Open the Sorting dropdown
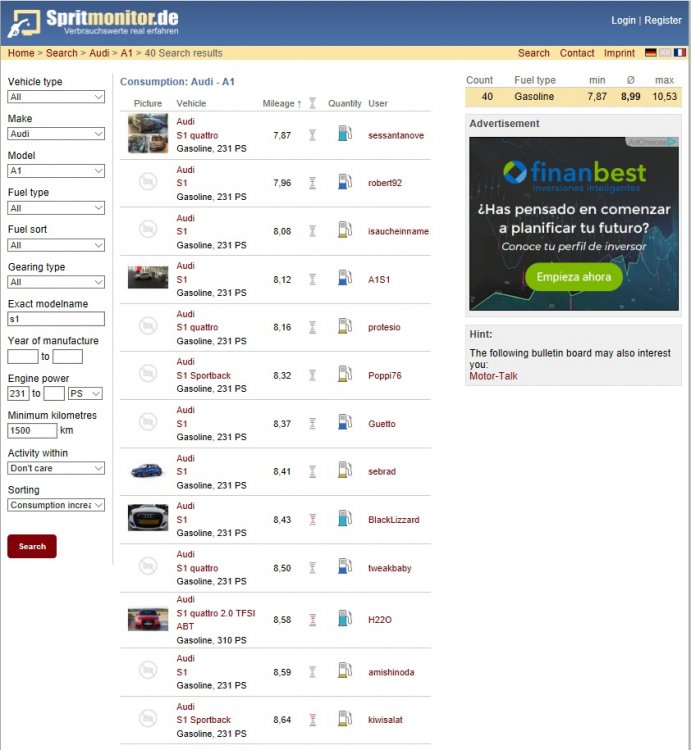691x750 pixels. pos(56,505)
